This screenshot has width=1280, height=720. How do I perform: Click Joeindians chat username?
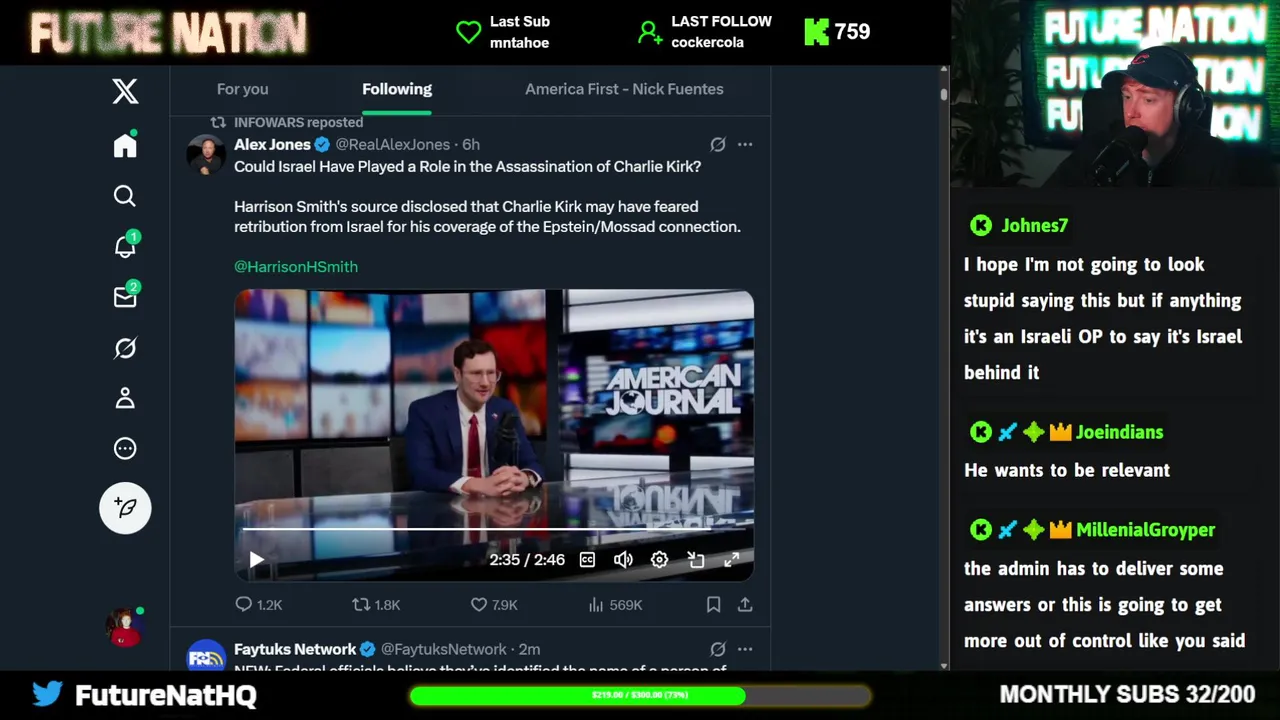(x=1119, y=433)
